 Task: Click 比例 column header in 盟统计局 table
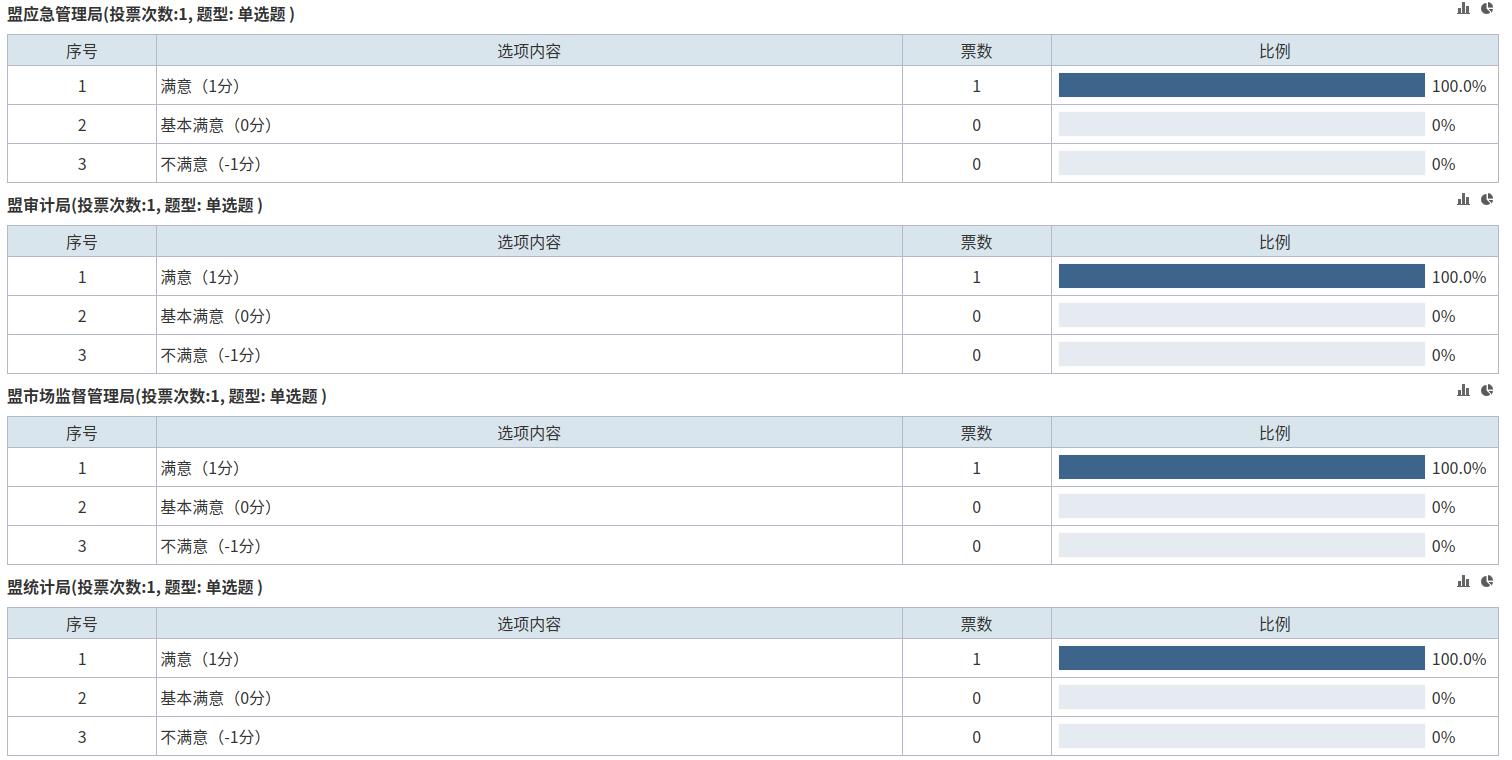[1274, 624]
